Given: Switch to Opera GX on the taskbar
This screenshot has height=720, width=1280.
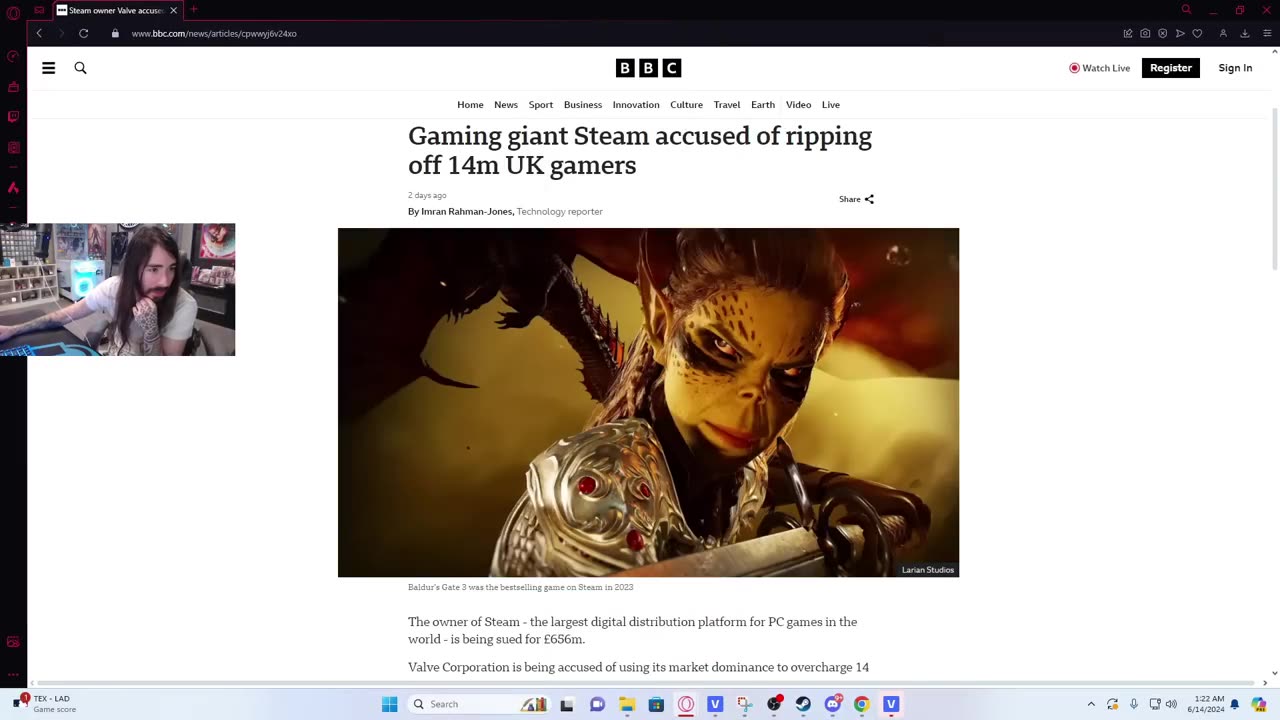Looking at the screenshot, I should tap(686, 704).
